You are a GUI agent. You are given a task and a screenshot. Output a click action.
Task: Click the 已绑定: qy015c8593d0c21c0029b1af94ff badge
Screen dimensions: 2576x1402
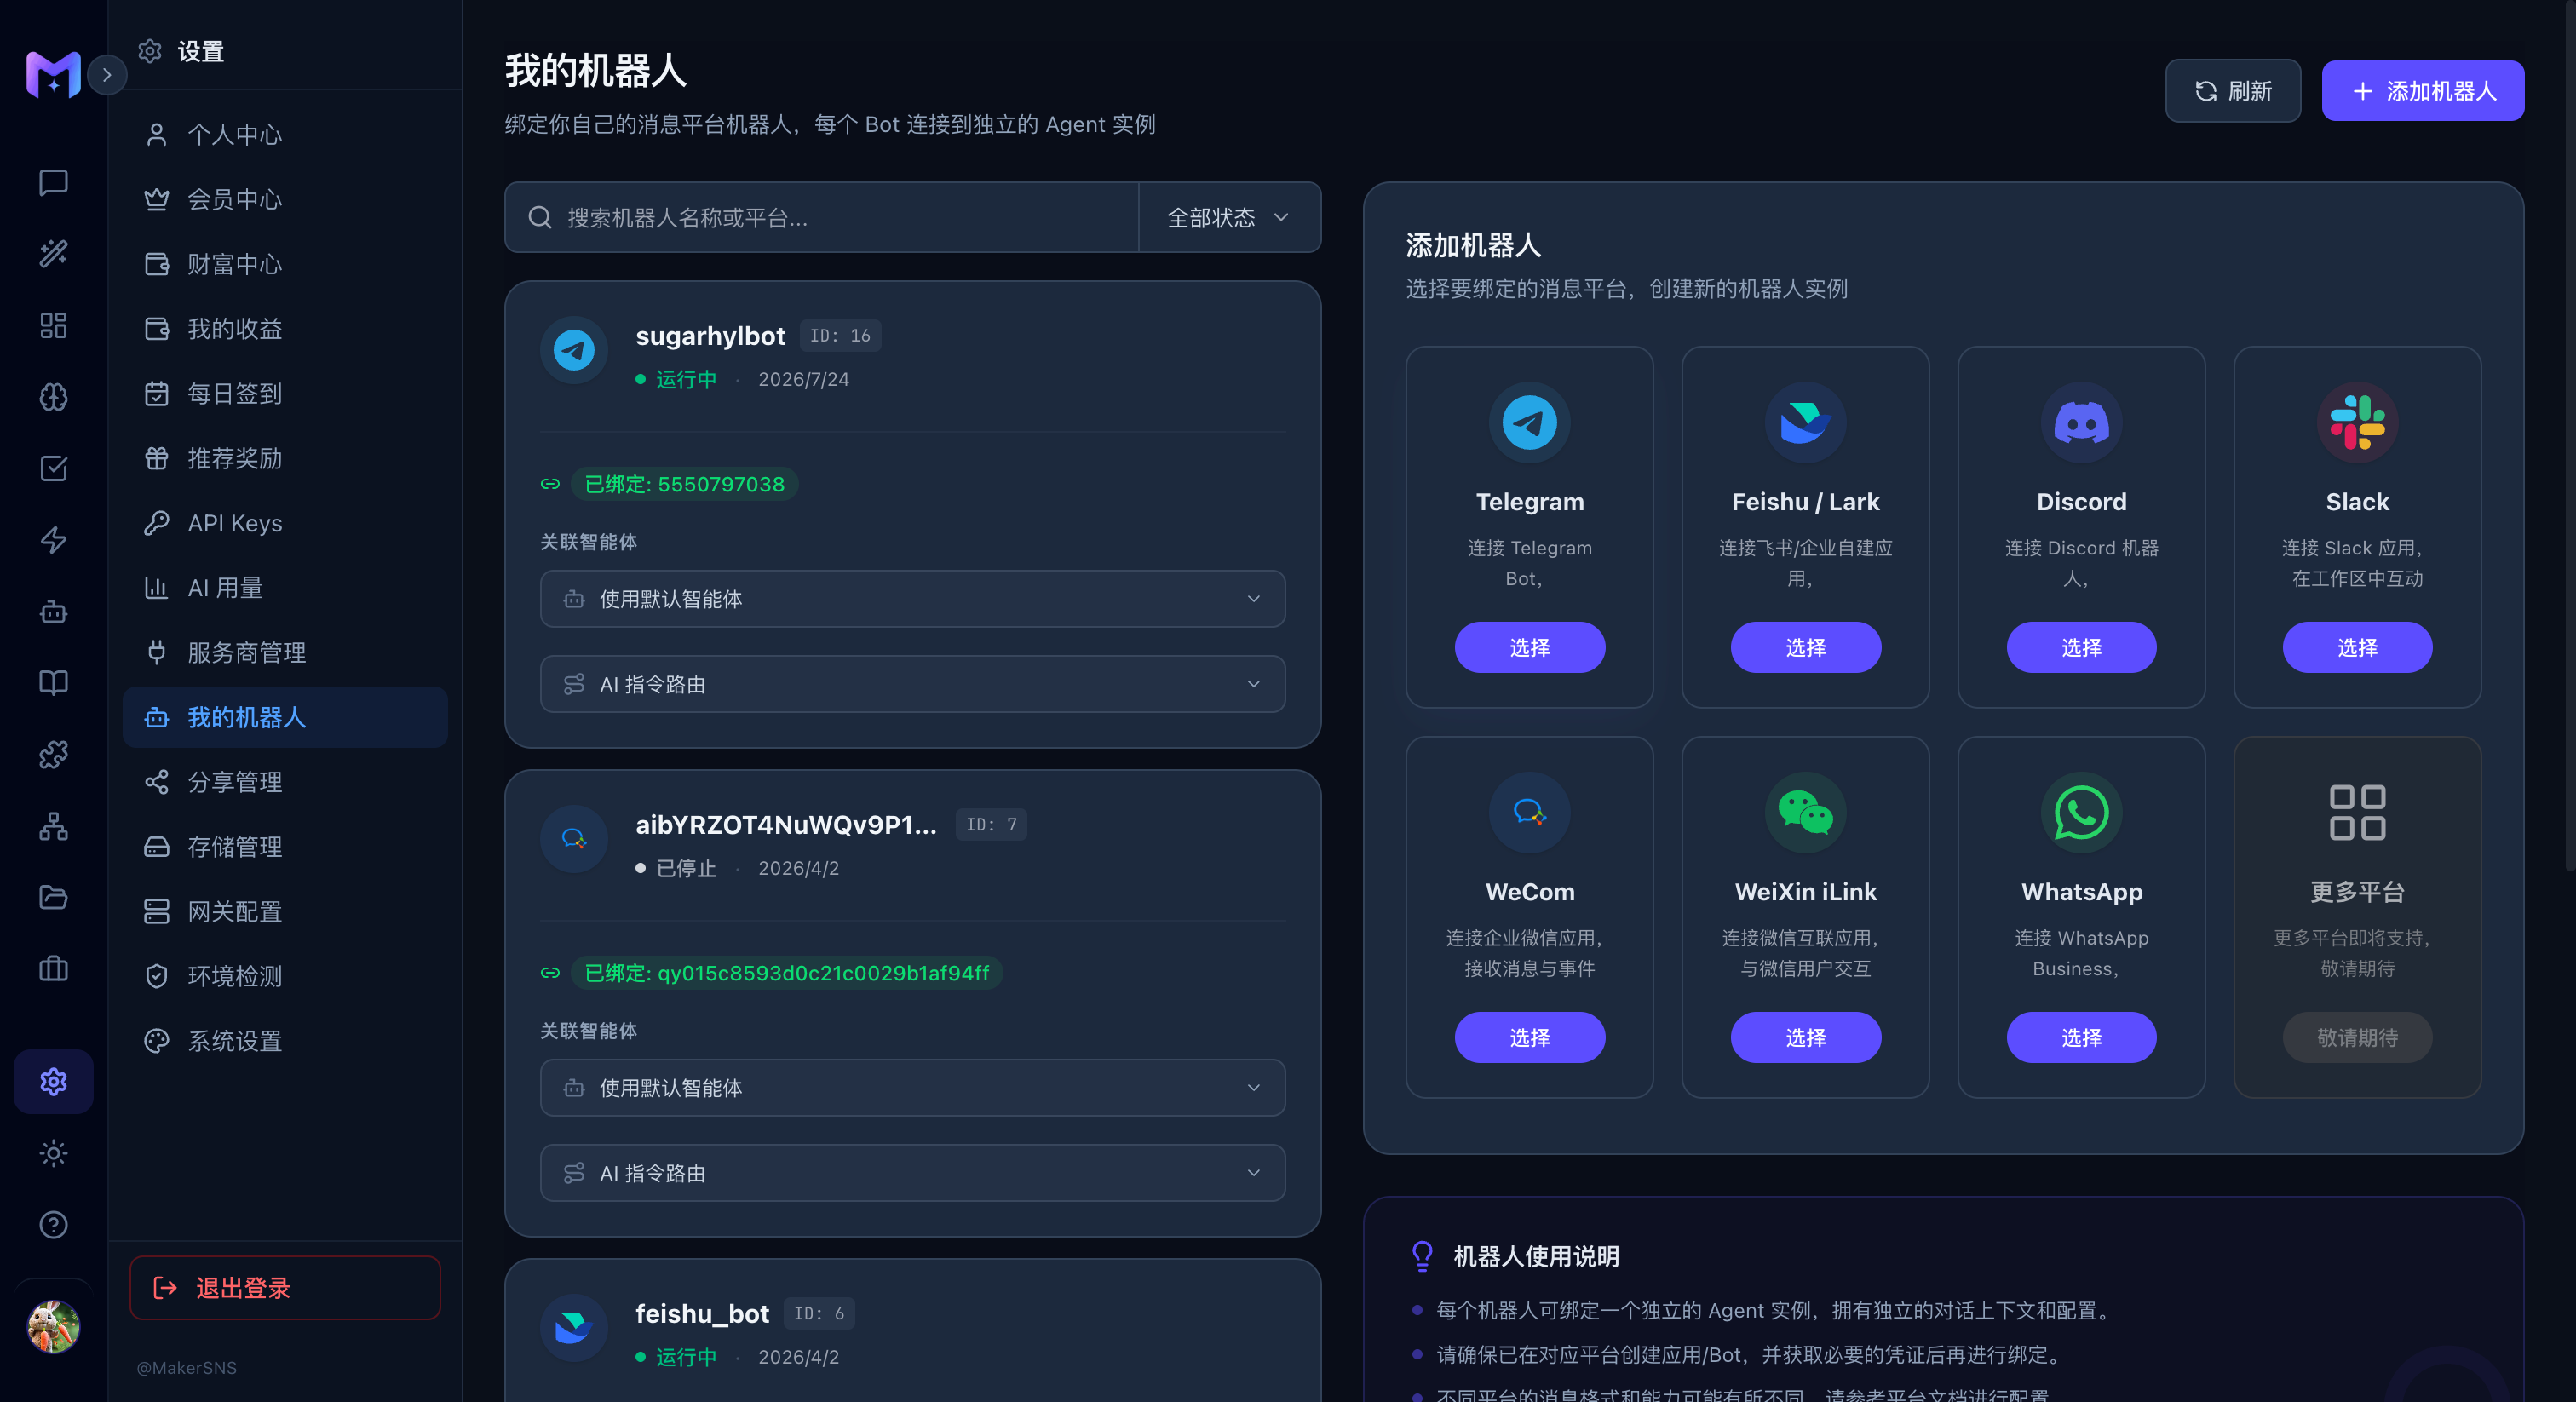786,973
